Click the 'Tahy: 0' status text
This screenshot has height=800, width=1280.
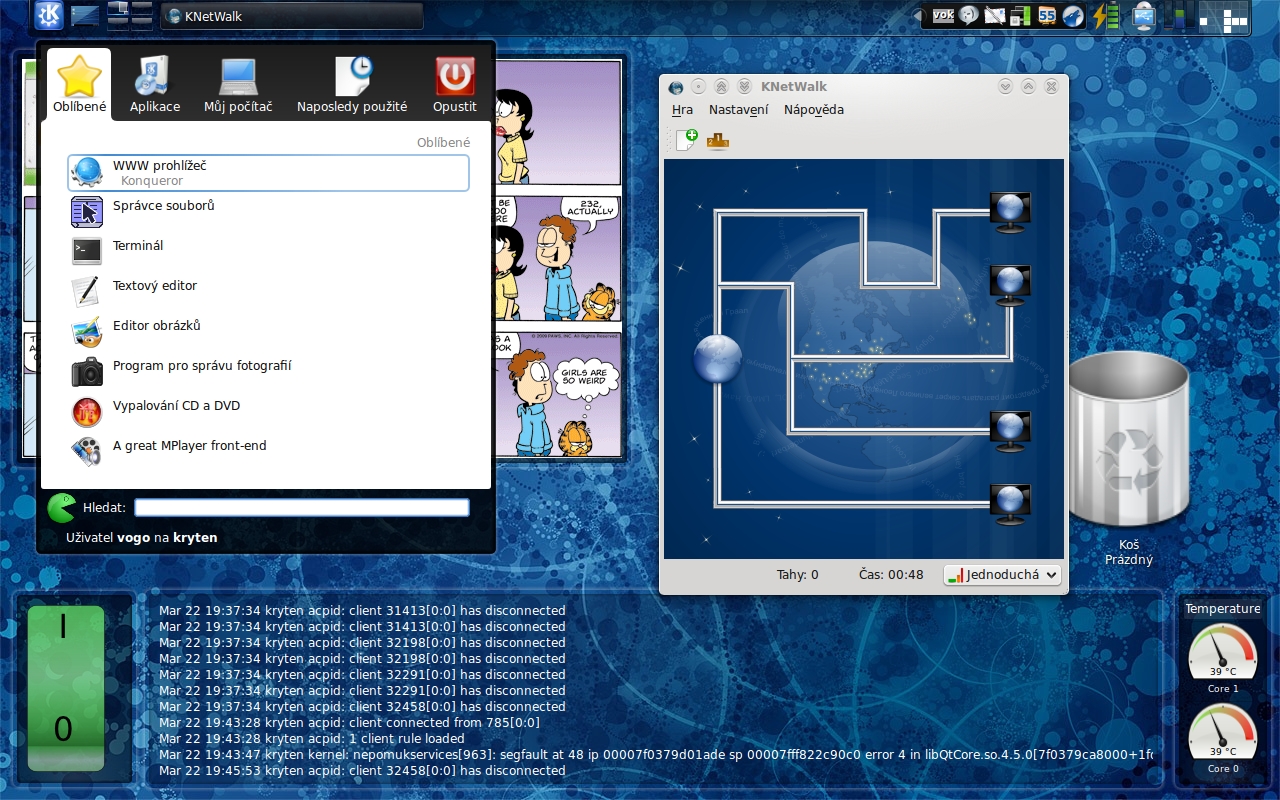point(798,575)
